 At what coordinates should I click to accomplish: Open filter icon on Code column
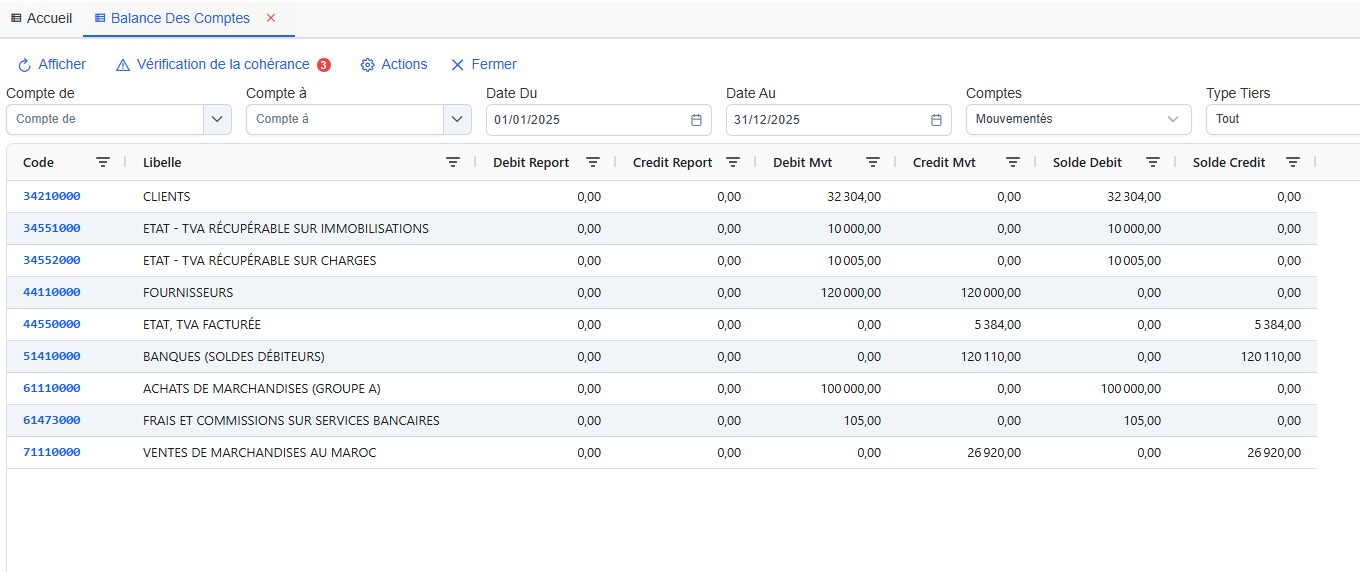(103, 162)
